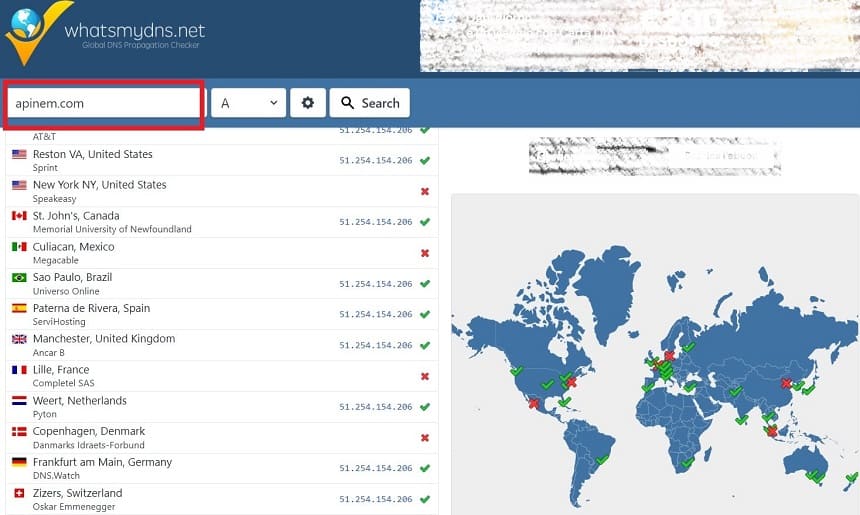The height and width of the screenshot is (515, 860).
Task: Click the St. John's, Canada location text
Action: [76, 216]
